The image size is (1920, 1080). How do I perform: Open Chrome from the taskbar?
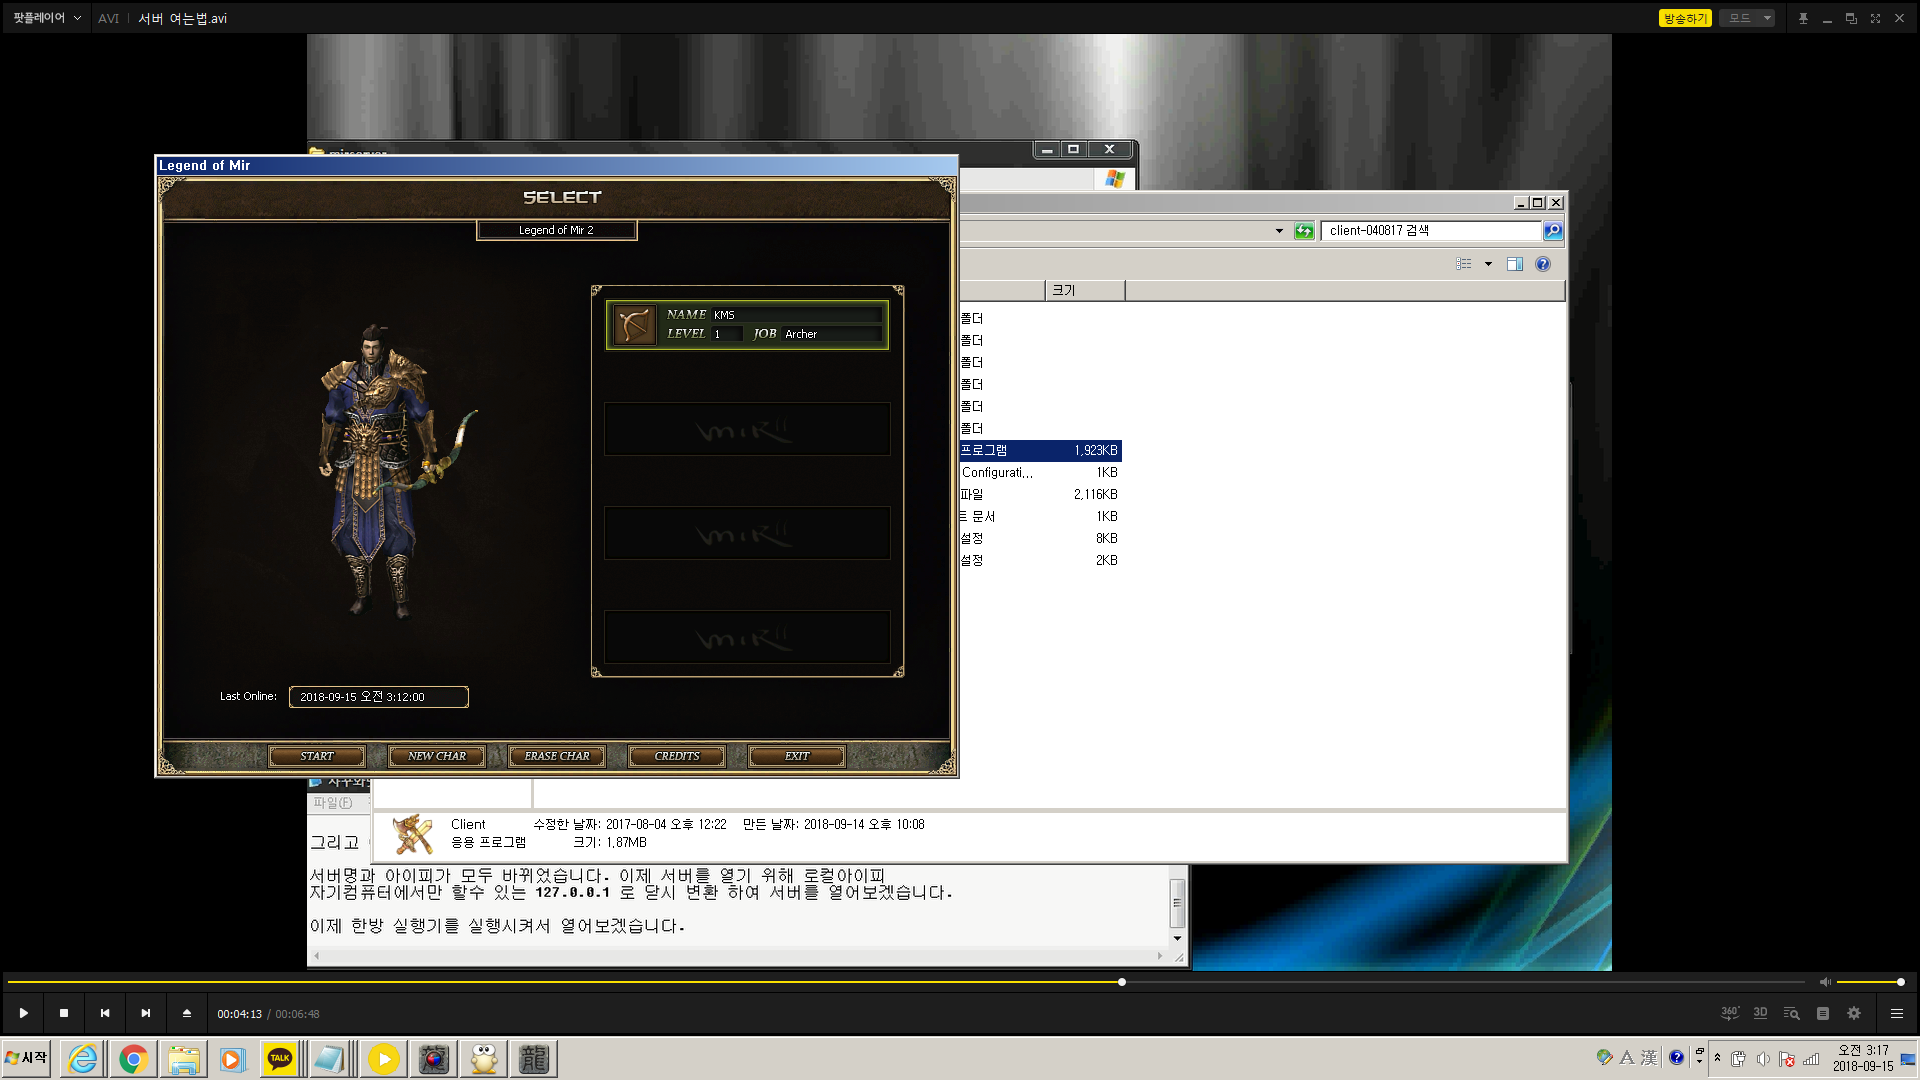[x=133, y=1059]
